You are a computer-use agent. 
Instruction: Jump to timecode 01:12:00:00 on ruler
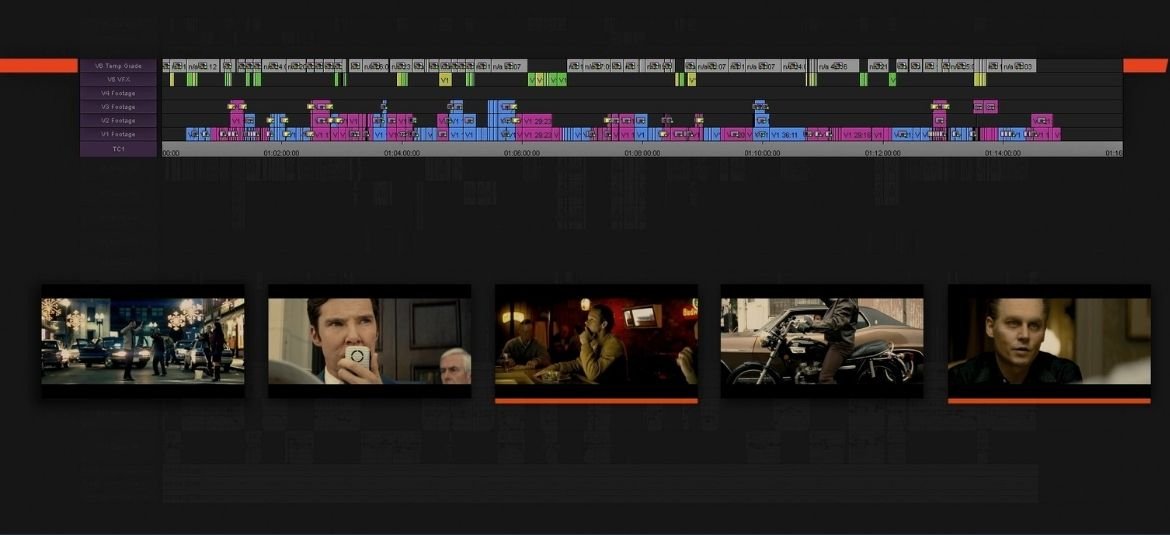[883, 153]
